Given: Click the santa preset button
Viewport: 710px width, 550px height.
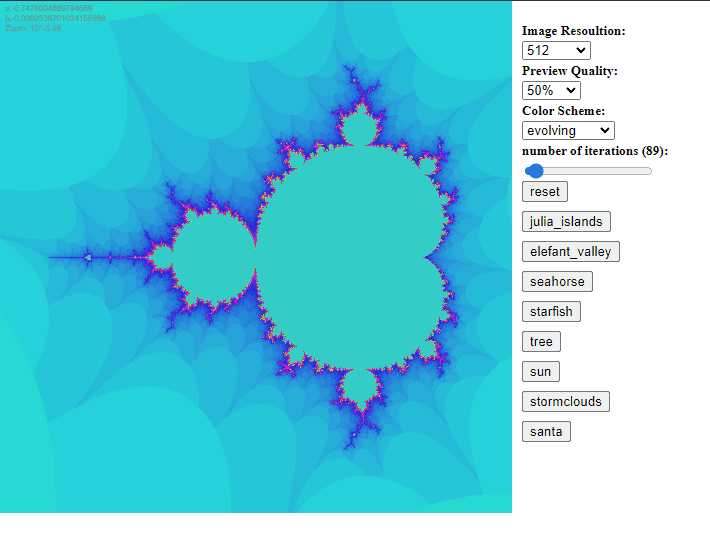Looking at the screenshot, I should (x=546, y=432).
